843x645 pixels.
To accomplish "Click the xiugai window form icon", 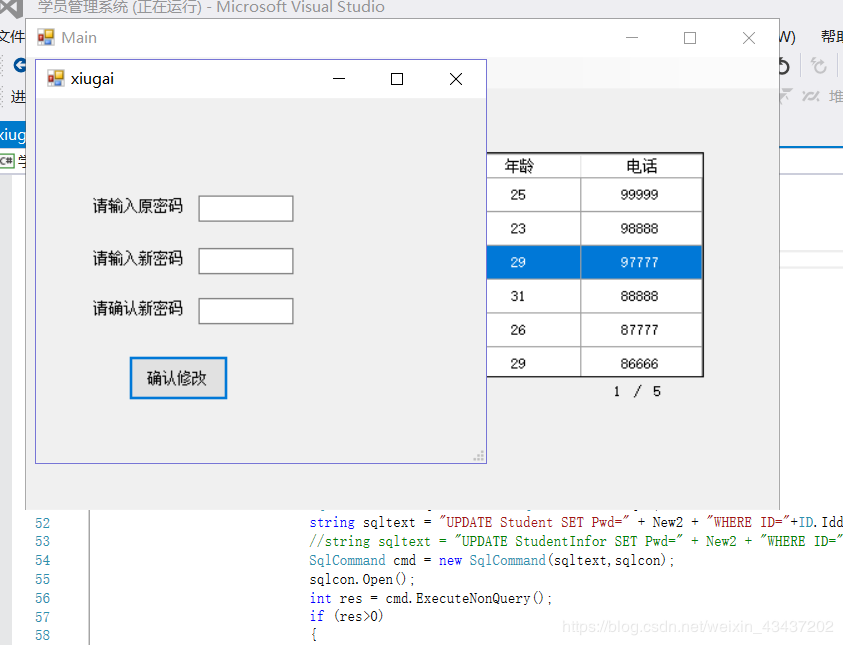I will click(x=55, y=78).
